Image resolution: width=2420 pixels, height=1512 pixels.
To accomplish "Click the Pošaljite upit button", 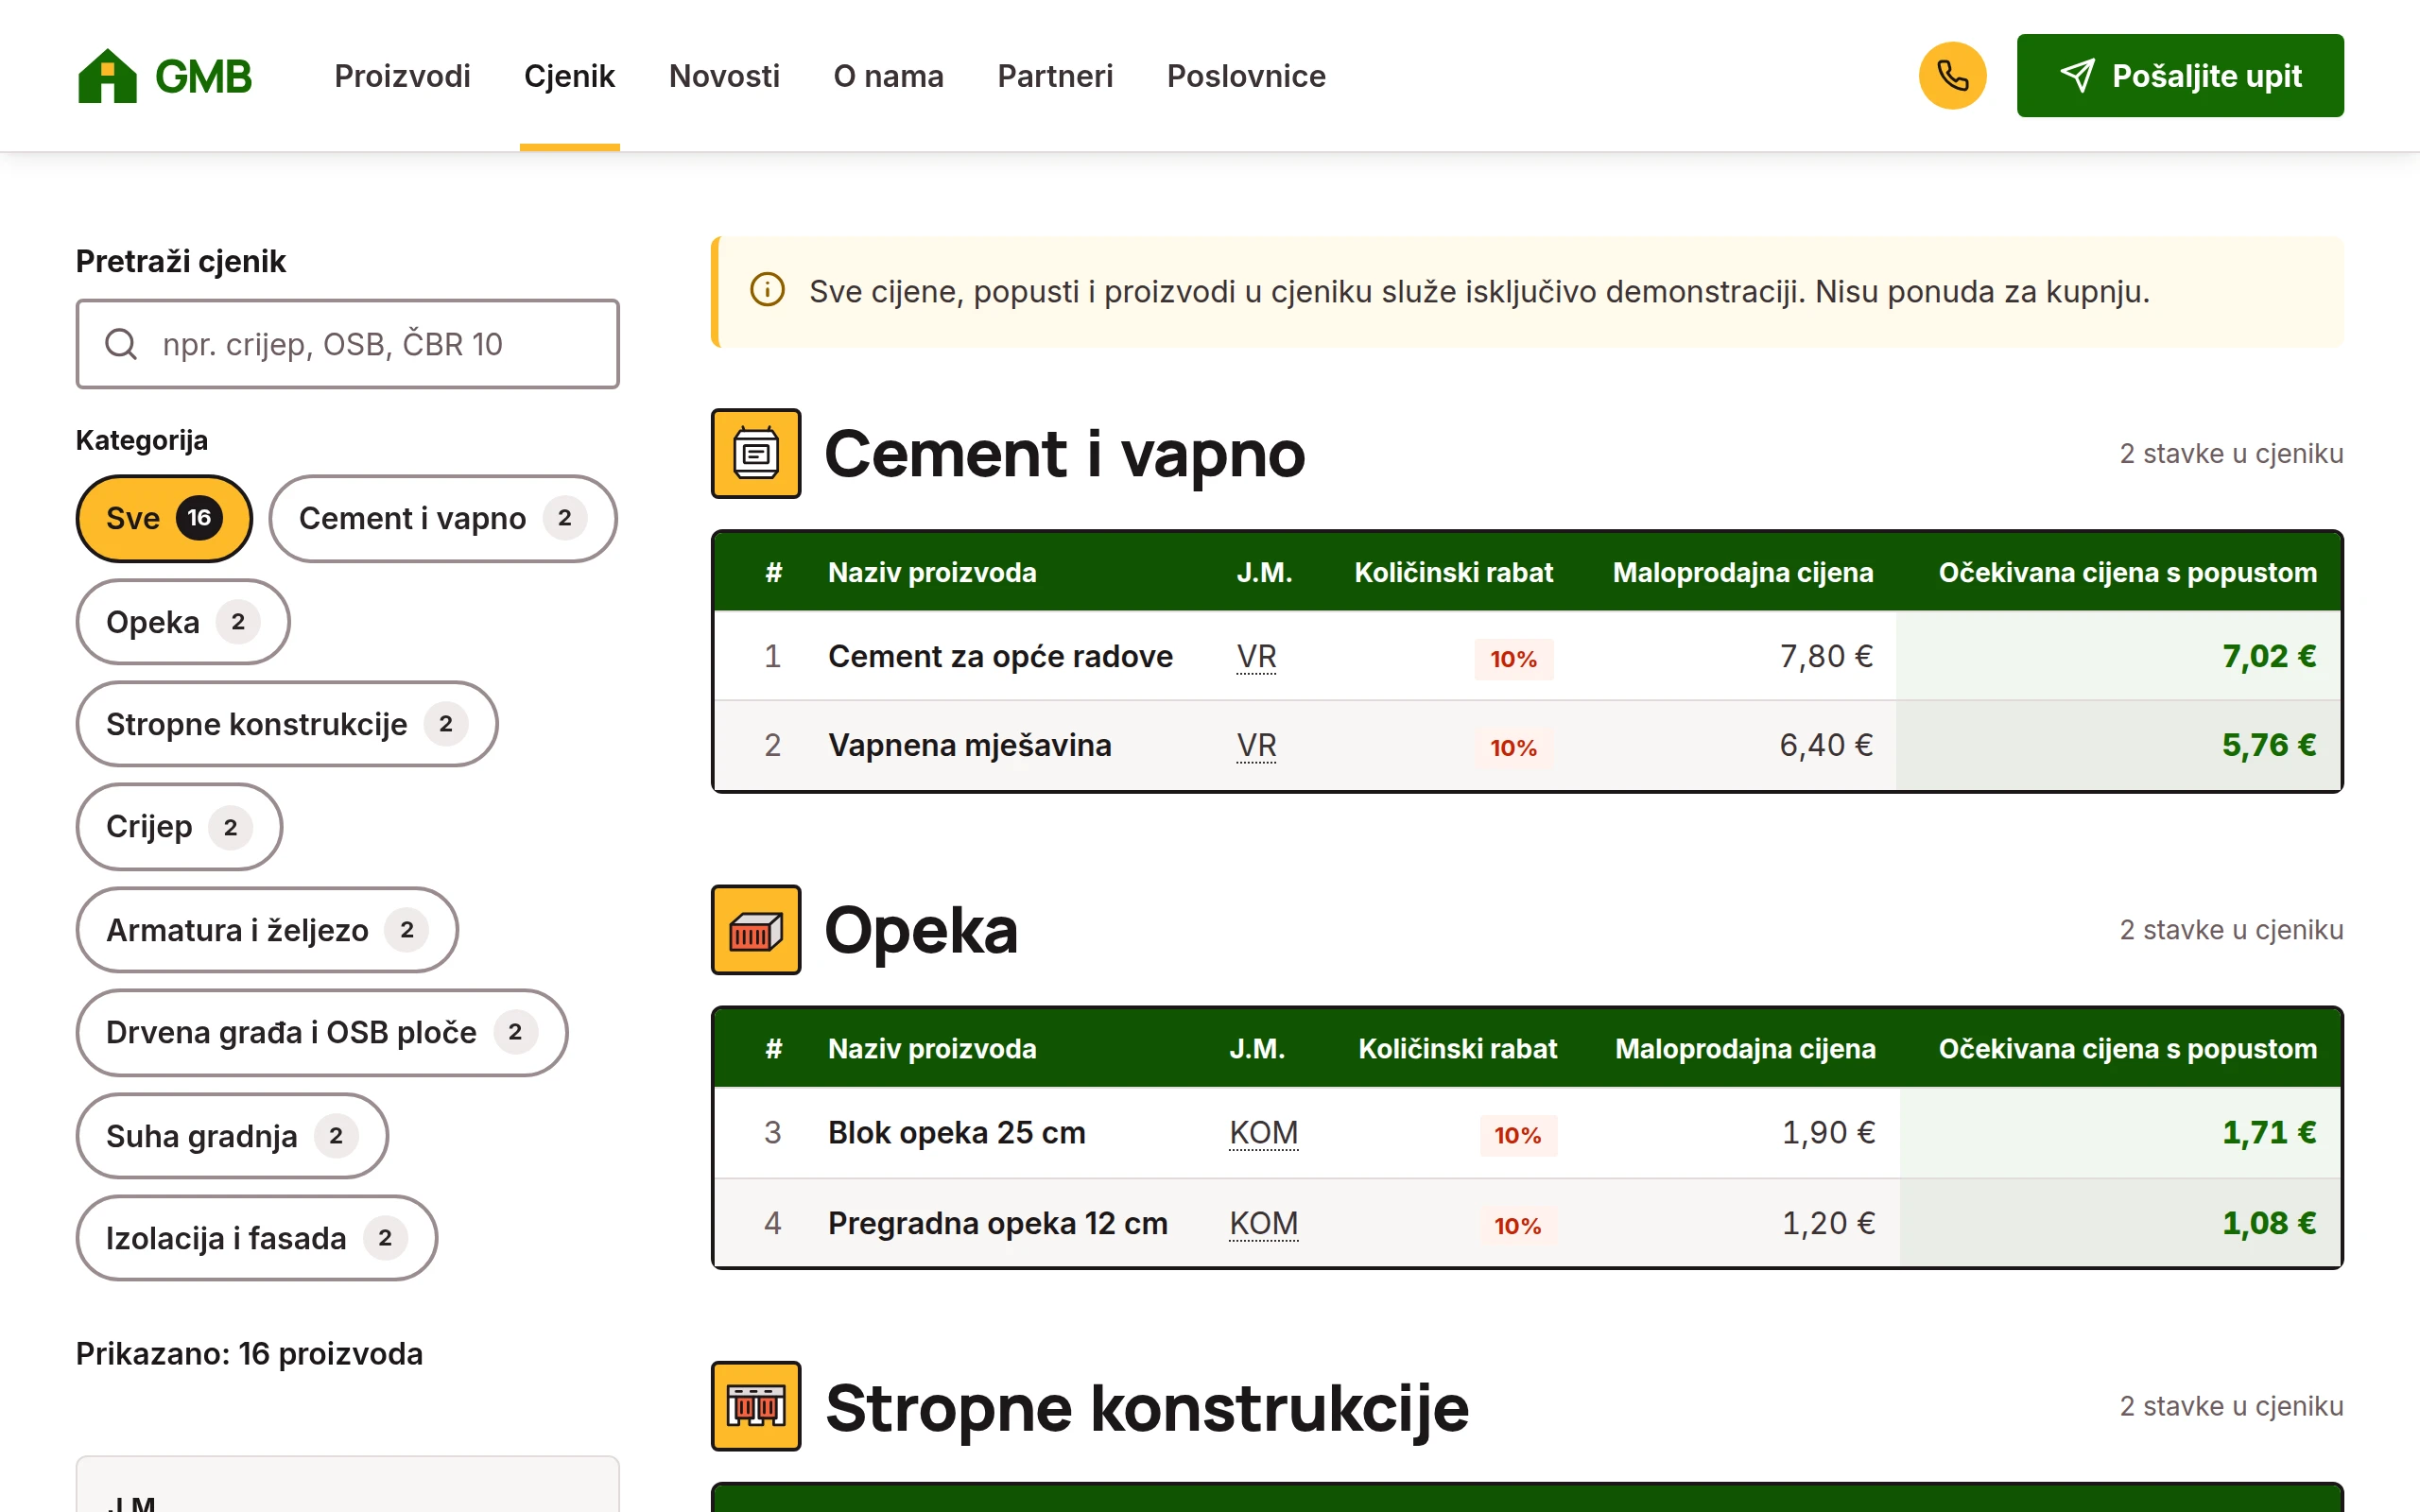I will pos(2179,76).
